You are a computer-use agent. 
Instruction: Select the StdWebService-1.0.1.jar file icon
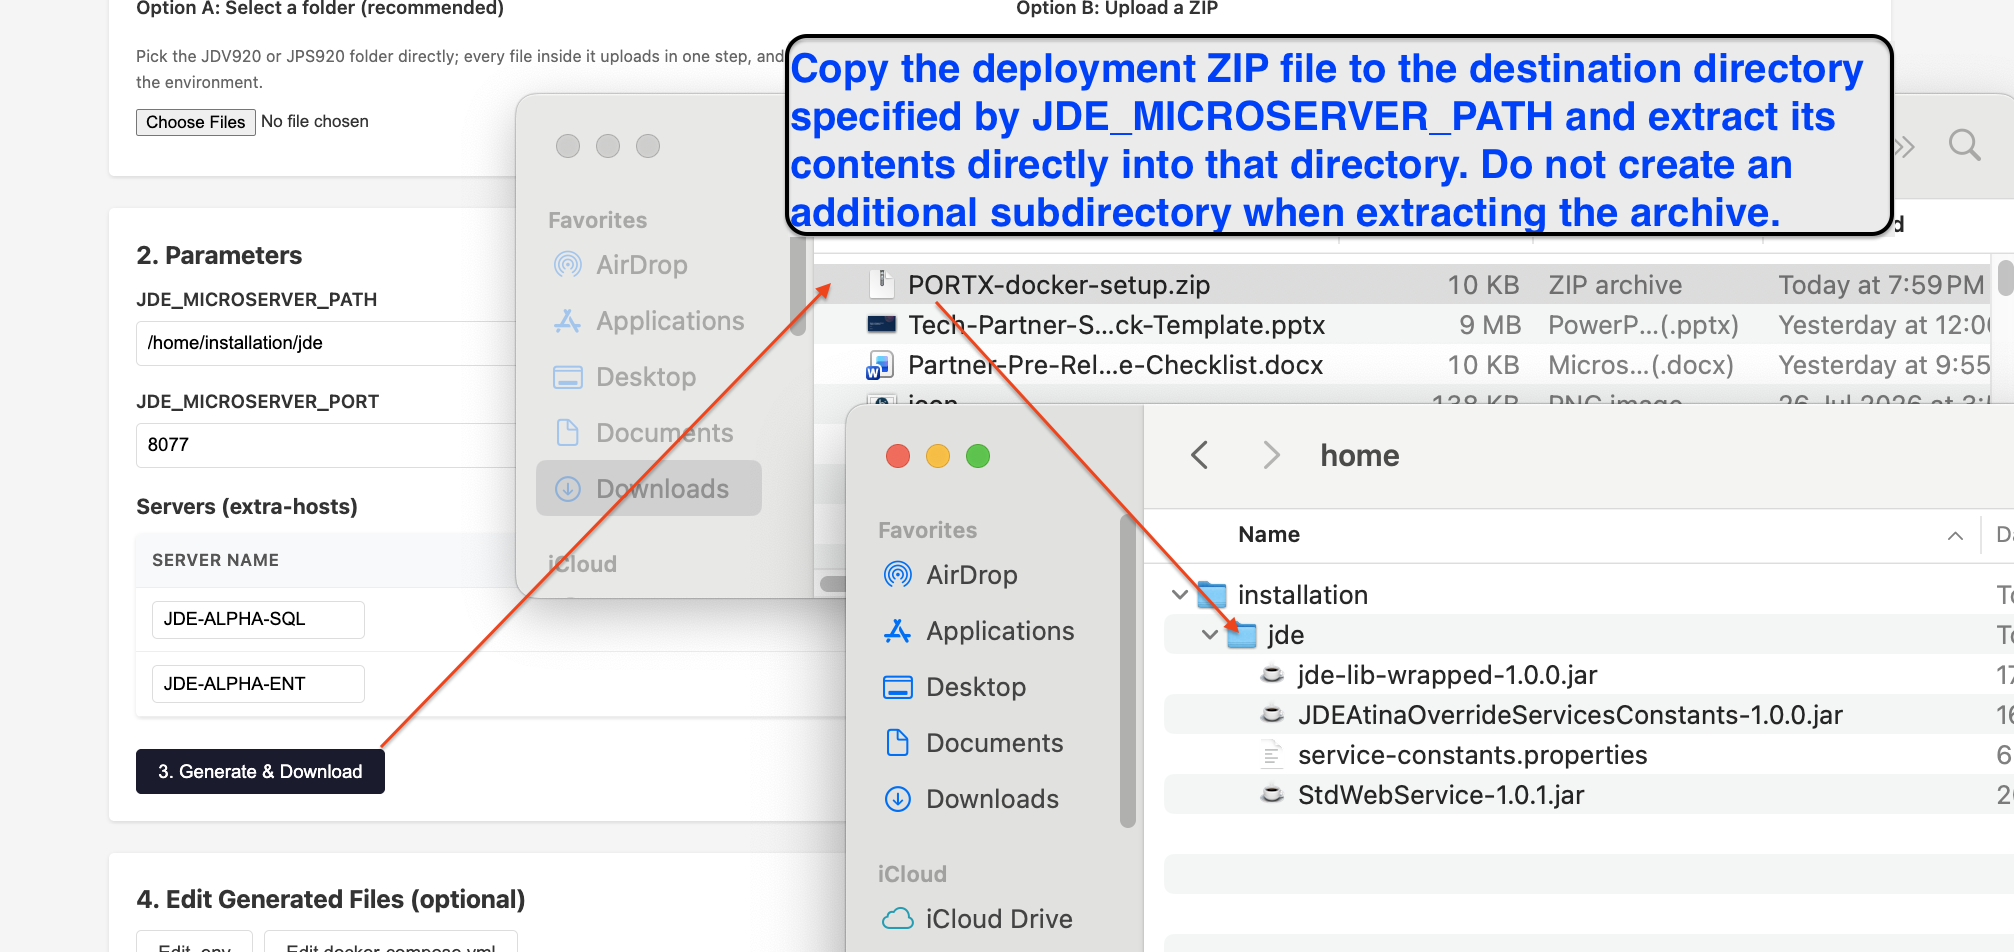(x=1272, y=795)
